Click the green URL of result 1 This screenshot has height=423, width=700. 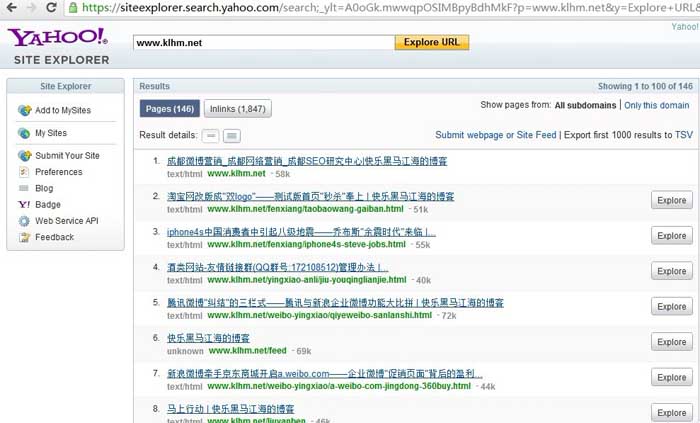point(236,174)
